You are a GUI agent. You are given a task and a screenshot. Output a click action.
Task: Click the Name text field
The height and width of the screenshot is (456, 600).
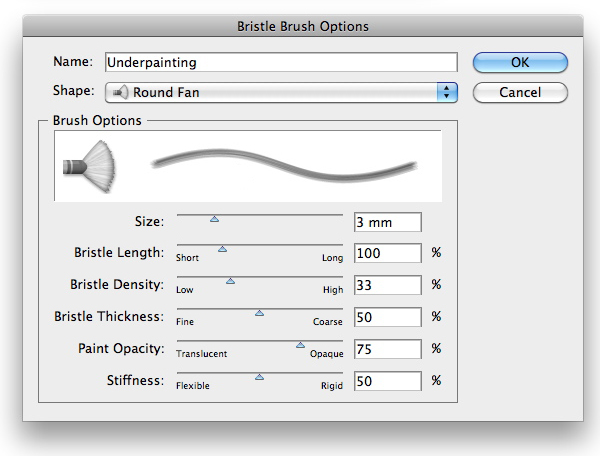tap(280, 62)
